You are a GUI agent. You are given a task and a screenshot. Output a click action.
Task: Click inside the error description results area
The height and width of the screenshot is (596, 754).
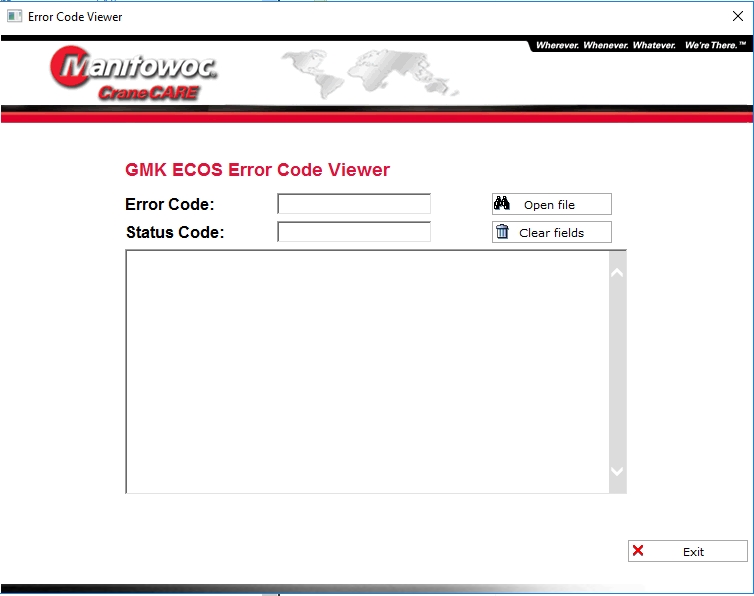368,372
